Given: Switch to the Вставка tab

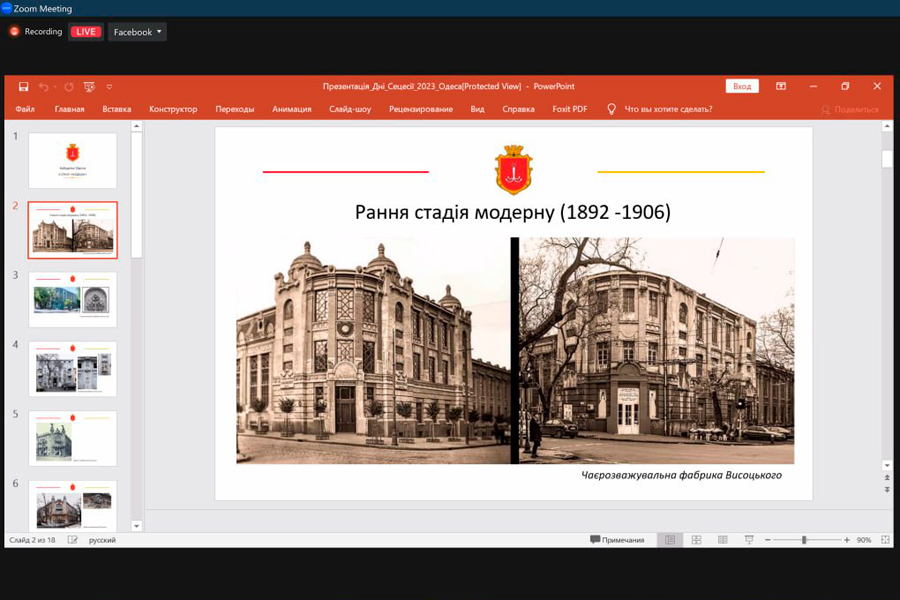Looking at the screenshot, I should tap(117, 109).
